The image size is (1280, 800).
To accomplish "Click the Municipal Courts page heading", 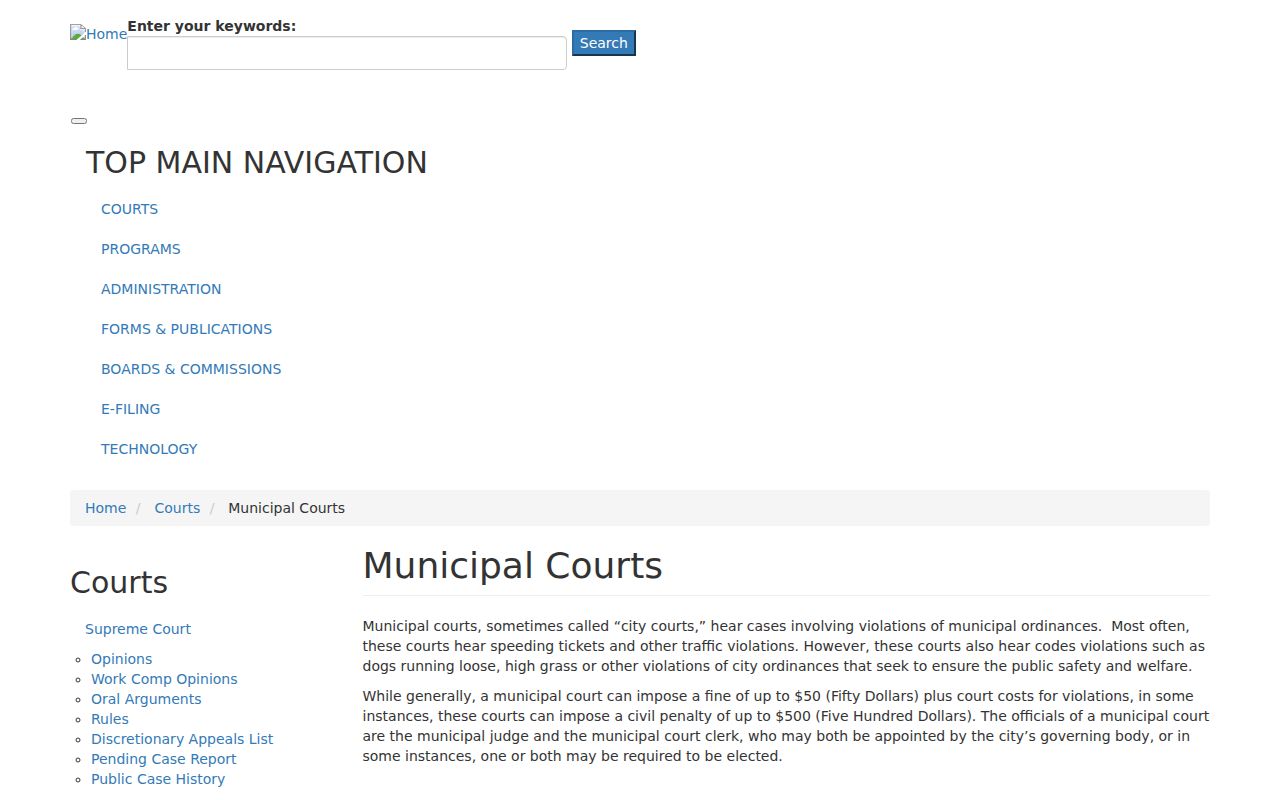I will click(x=512, y=566).
